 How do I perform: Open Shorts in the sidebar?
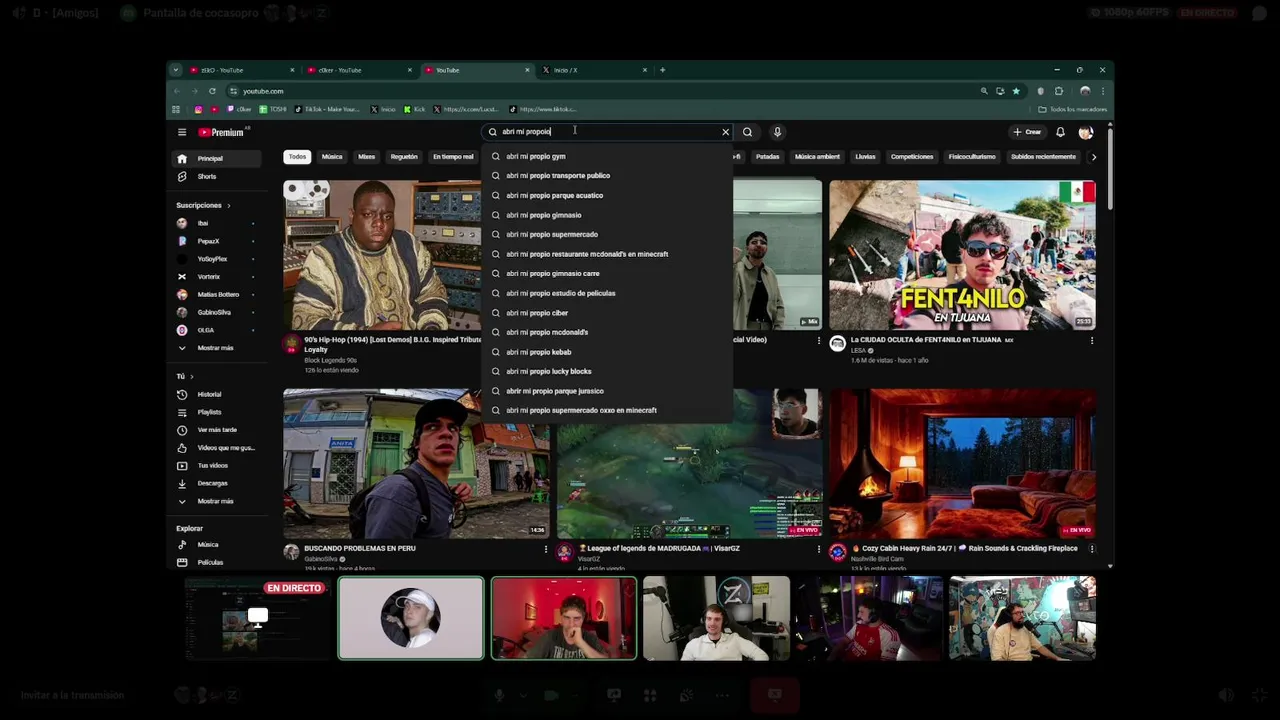(218, 176)
